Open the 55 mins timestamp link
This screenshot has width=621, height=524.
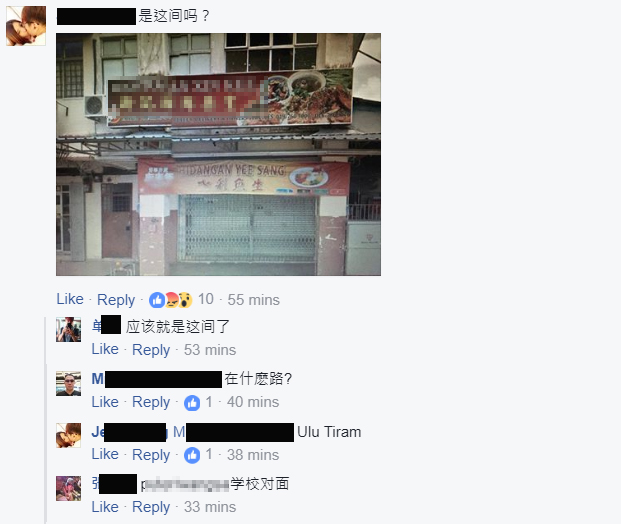coord(253,300)
